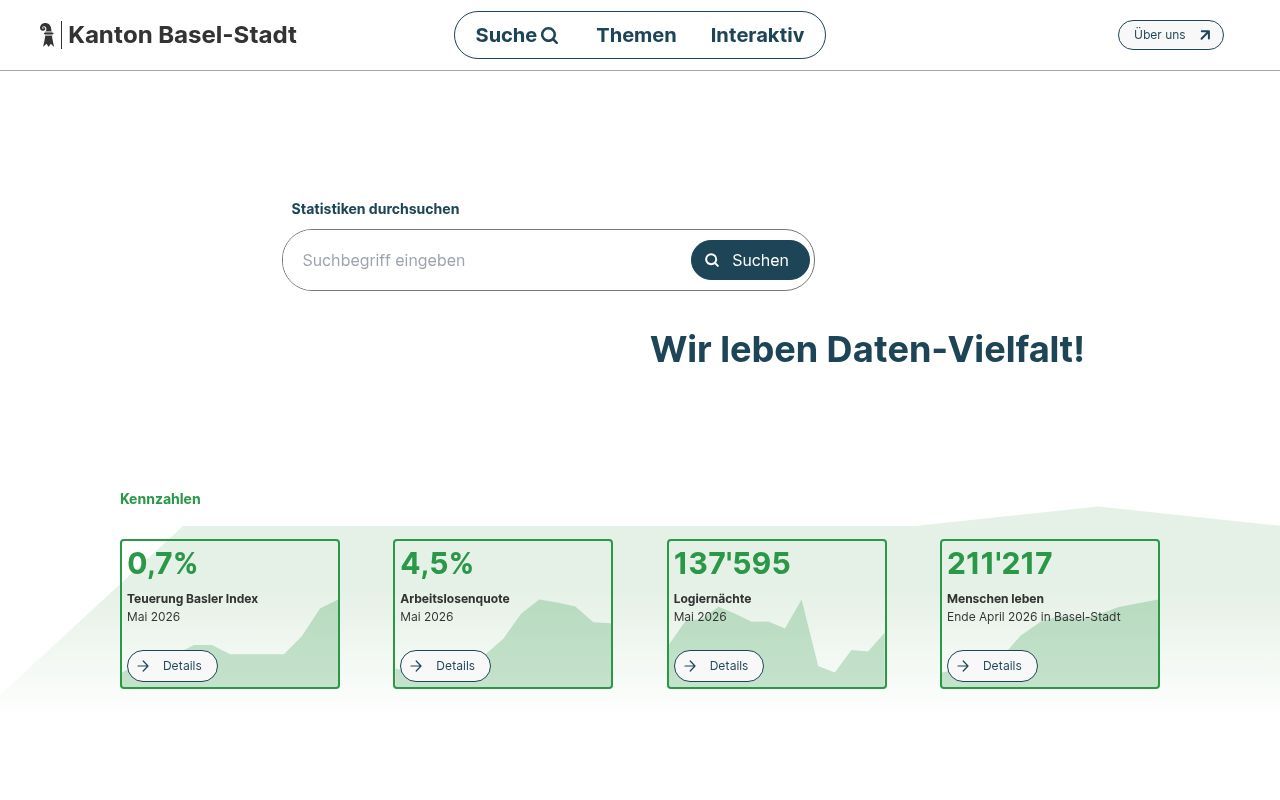1280x800 pixels.
Task: Open the Teuerung Basler Index card
Action: [x=230, y=614]
